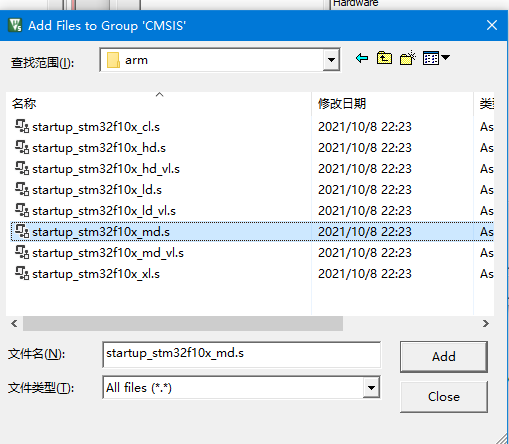Focus the file name input field

[x=242, y=354]
